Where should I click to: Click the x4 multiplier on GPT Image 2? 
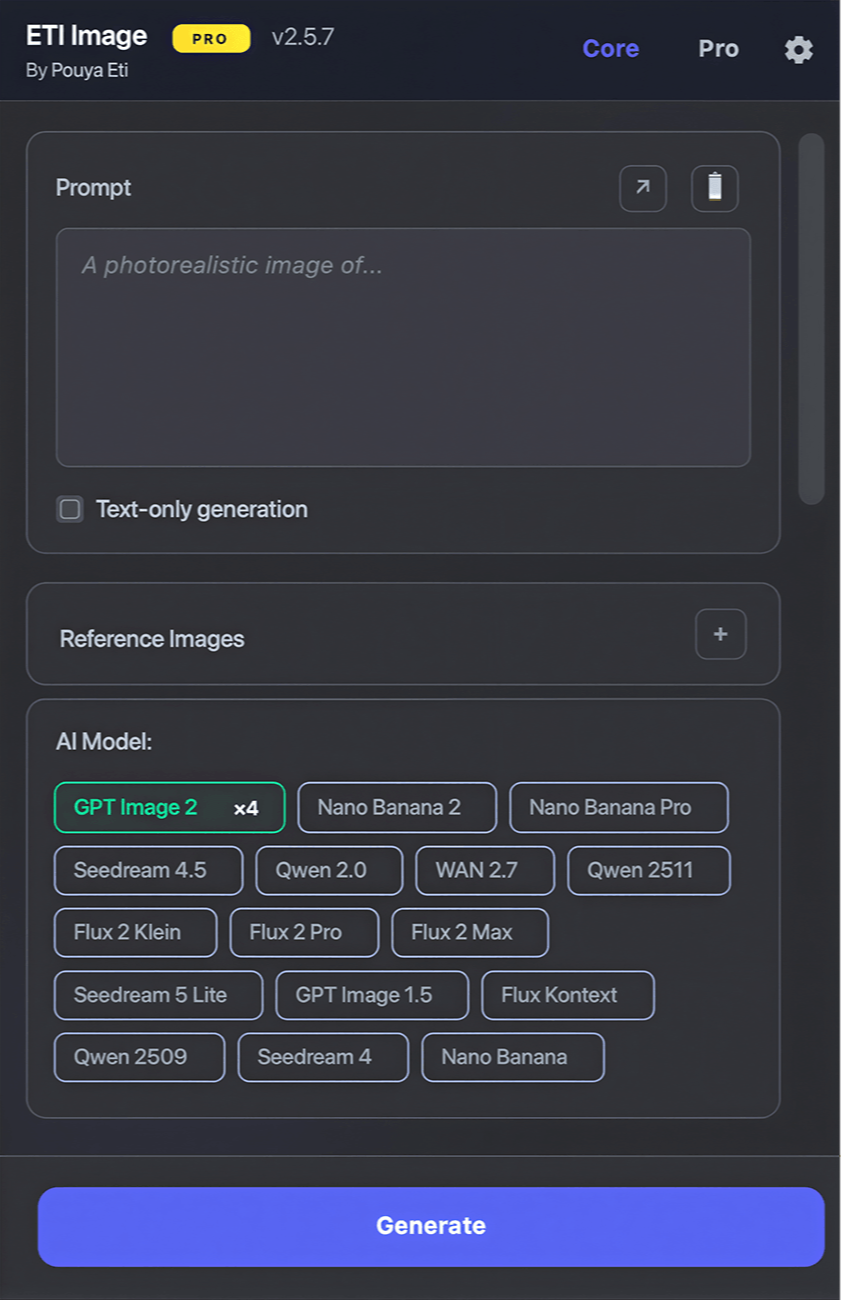pyautogui.click(x=246, y=808)
